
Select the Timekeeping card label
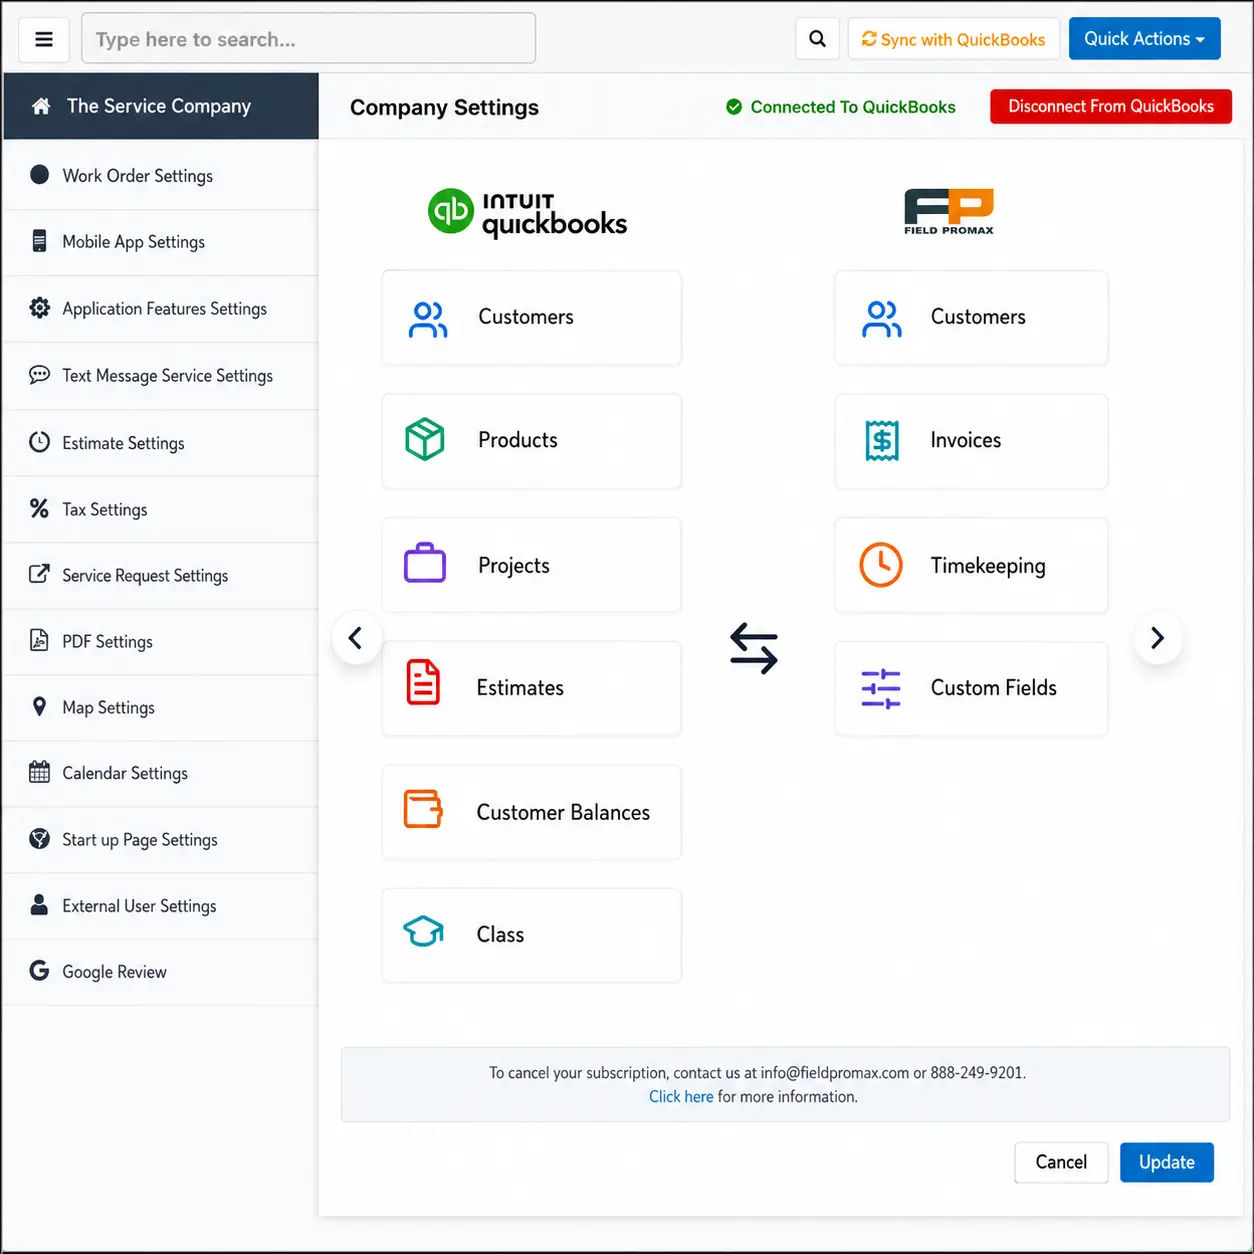click(988, 566)
